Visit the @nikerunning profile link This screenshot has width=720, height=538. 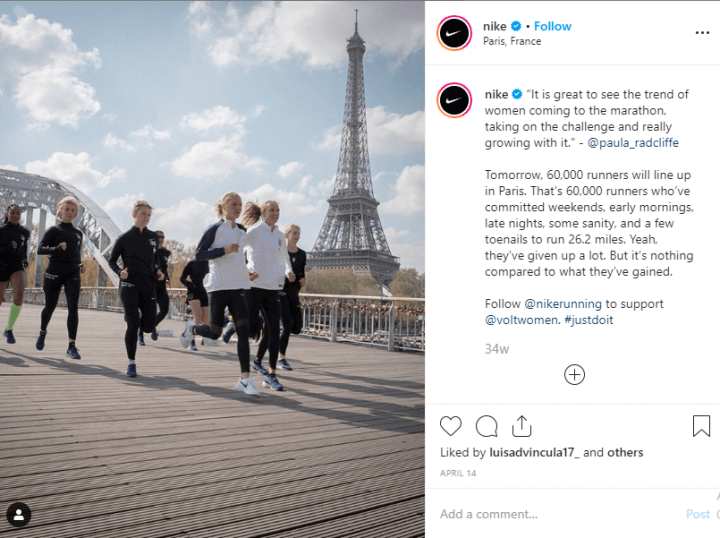[563, 304]
